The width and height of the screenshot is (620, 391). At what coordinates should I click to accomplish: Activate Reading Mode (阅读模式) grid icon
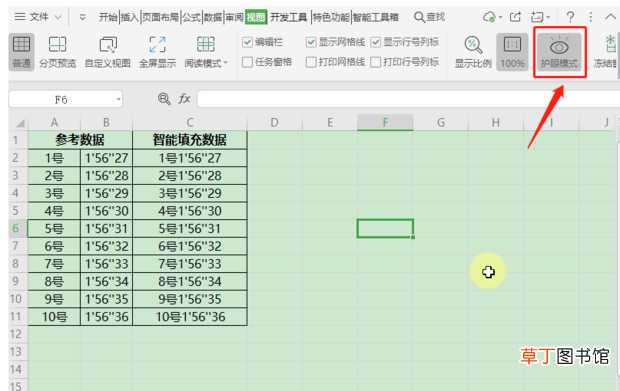206,44
